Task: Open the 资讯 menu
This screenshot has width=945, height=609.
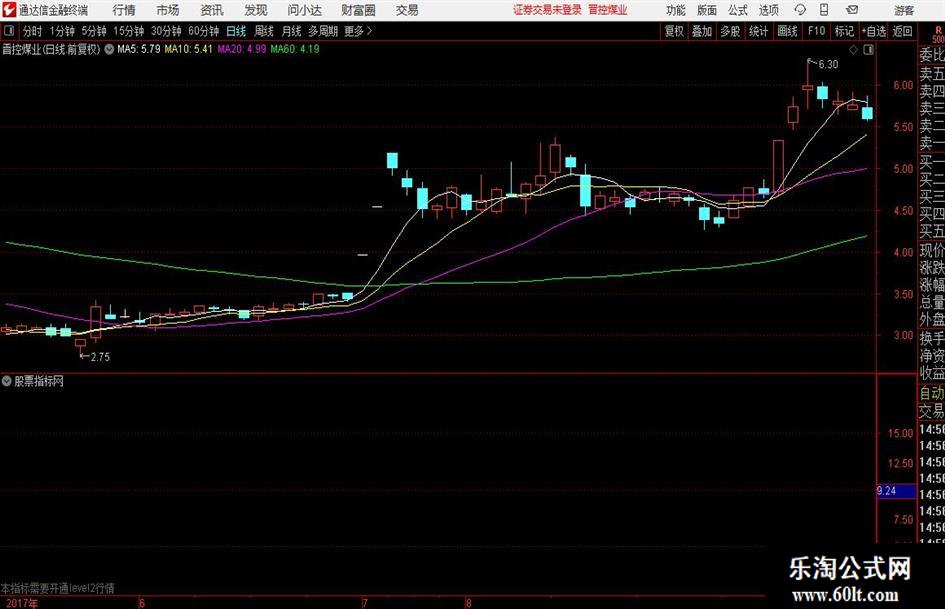Action: point(212,10)
